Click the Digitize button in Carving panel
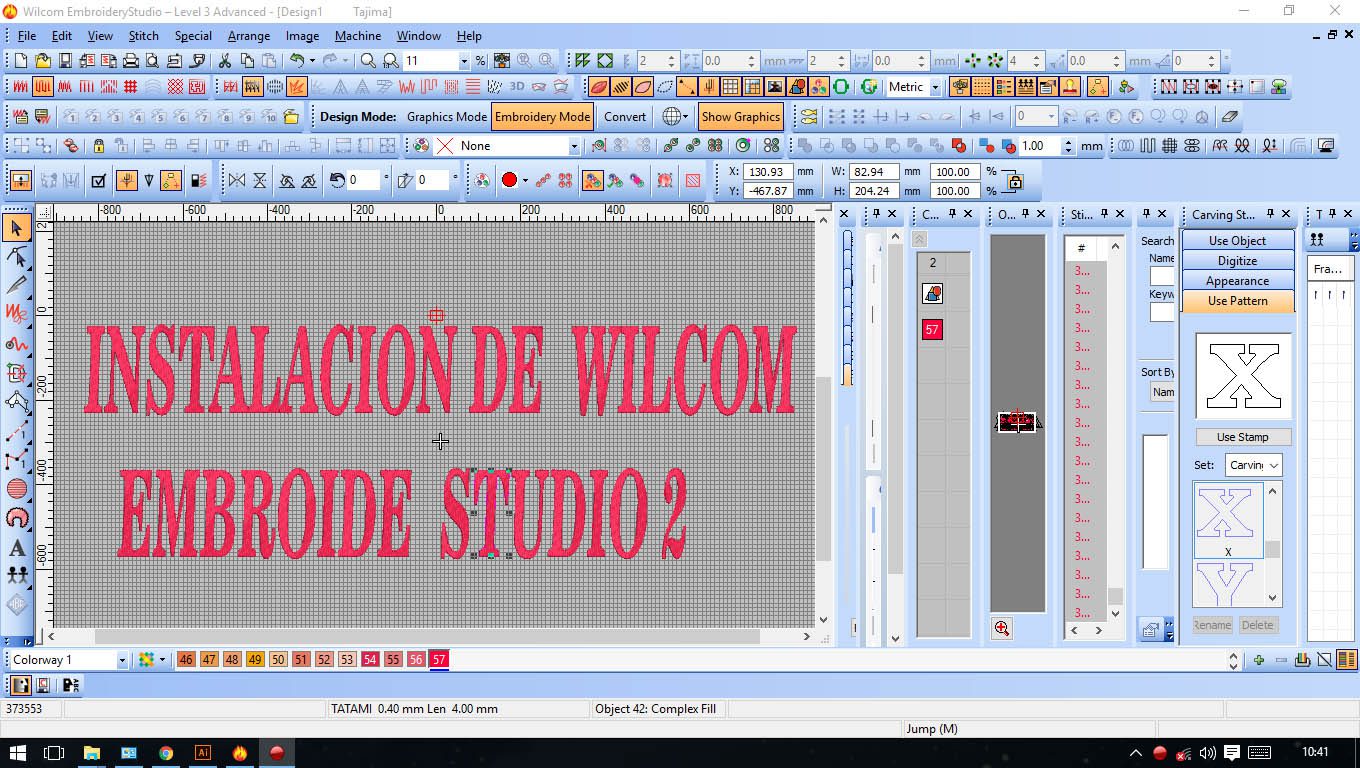The image size is (1360, 768). pos(1237,261)
